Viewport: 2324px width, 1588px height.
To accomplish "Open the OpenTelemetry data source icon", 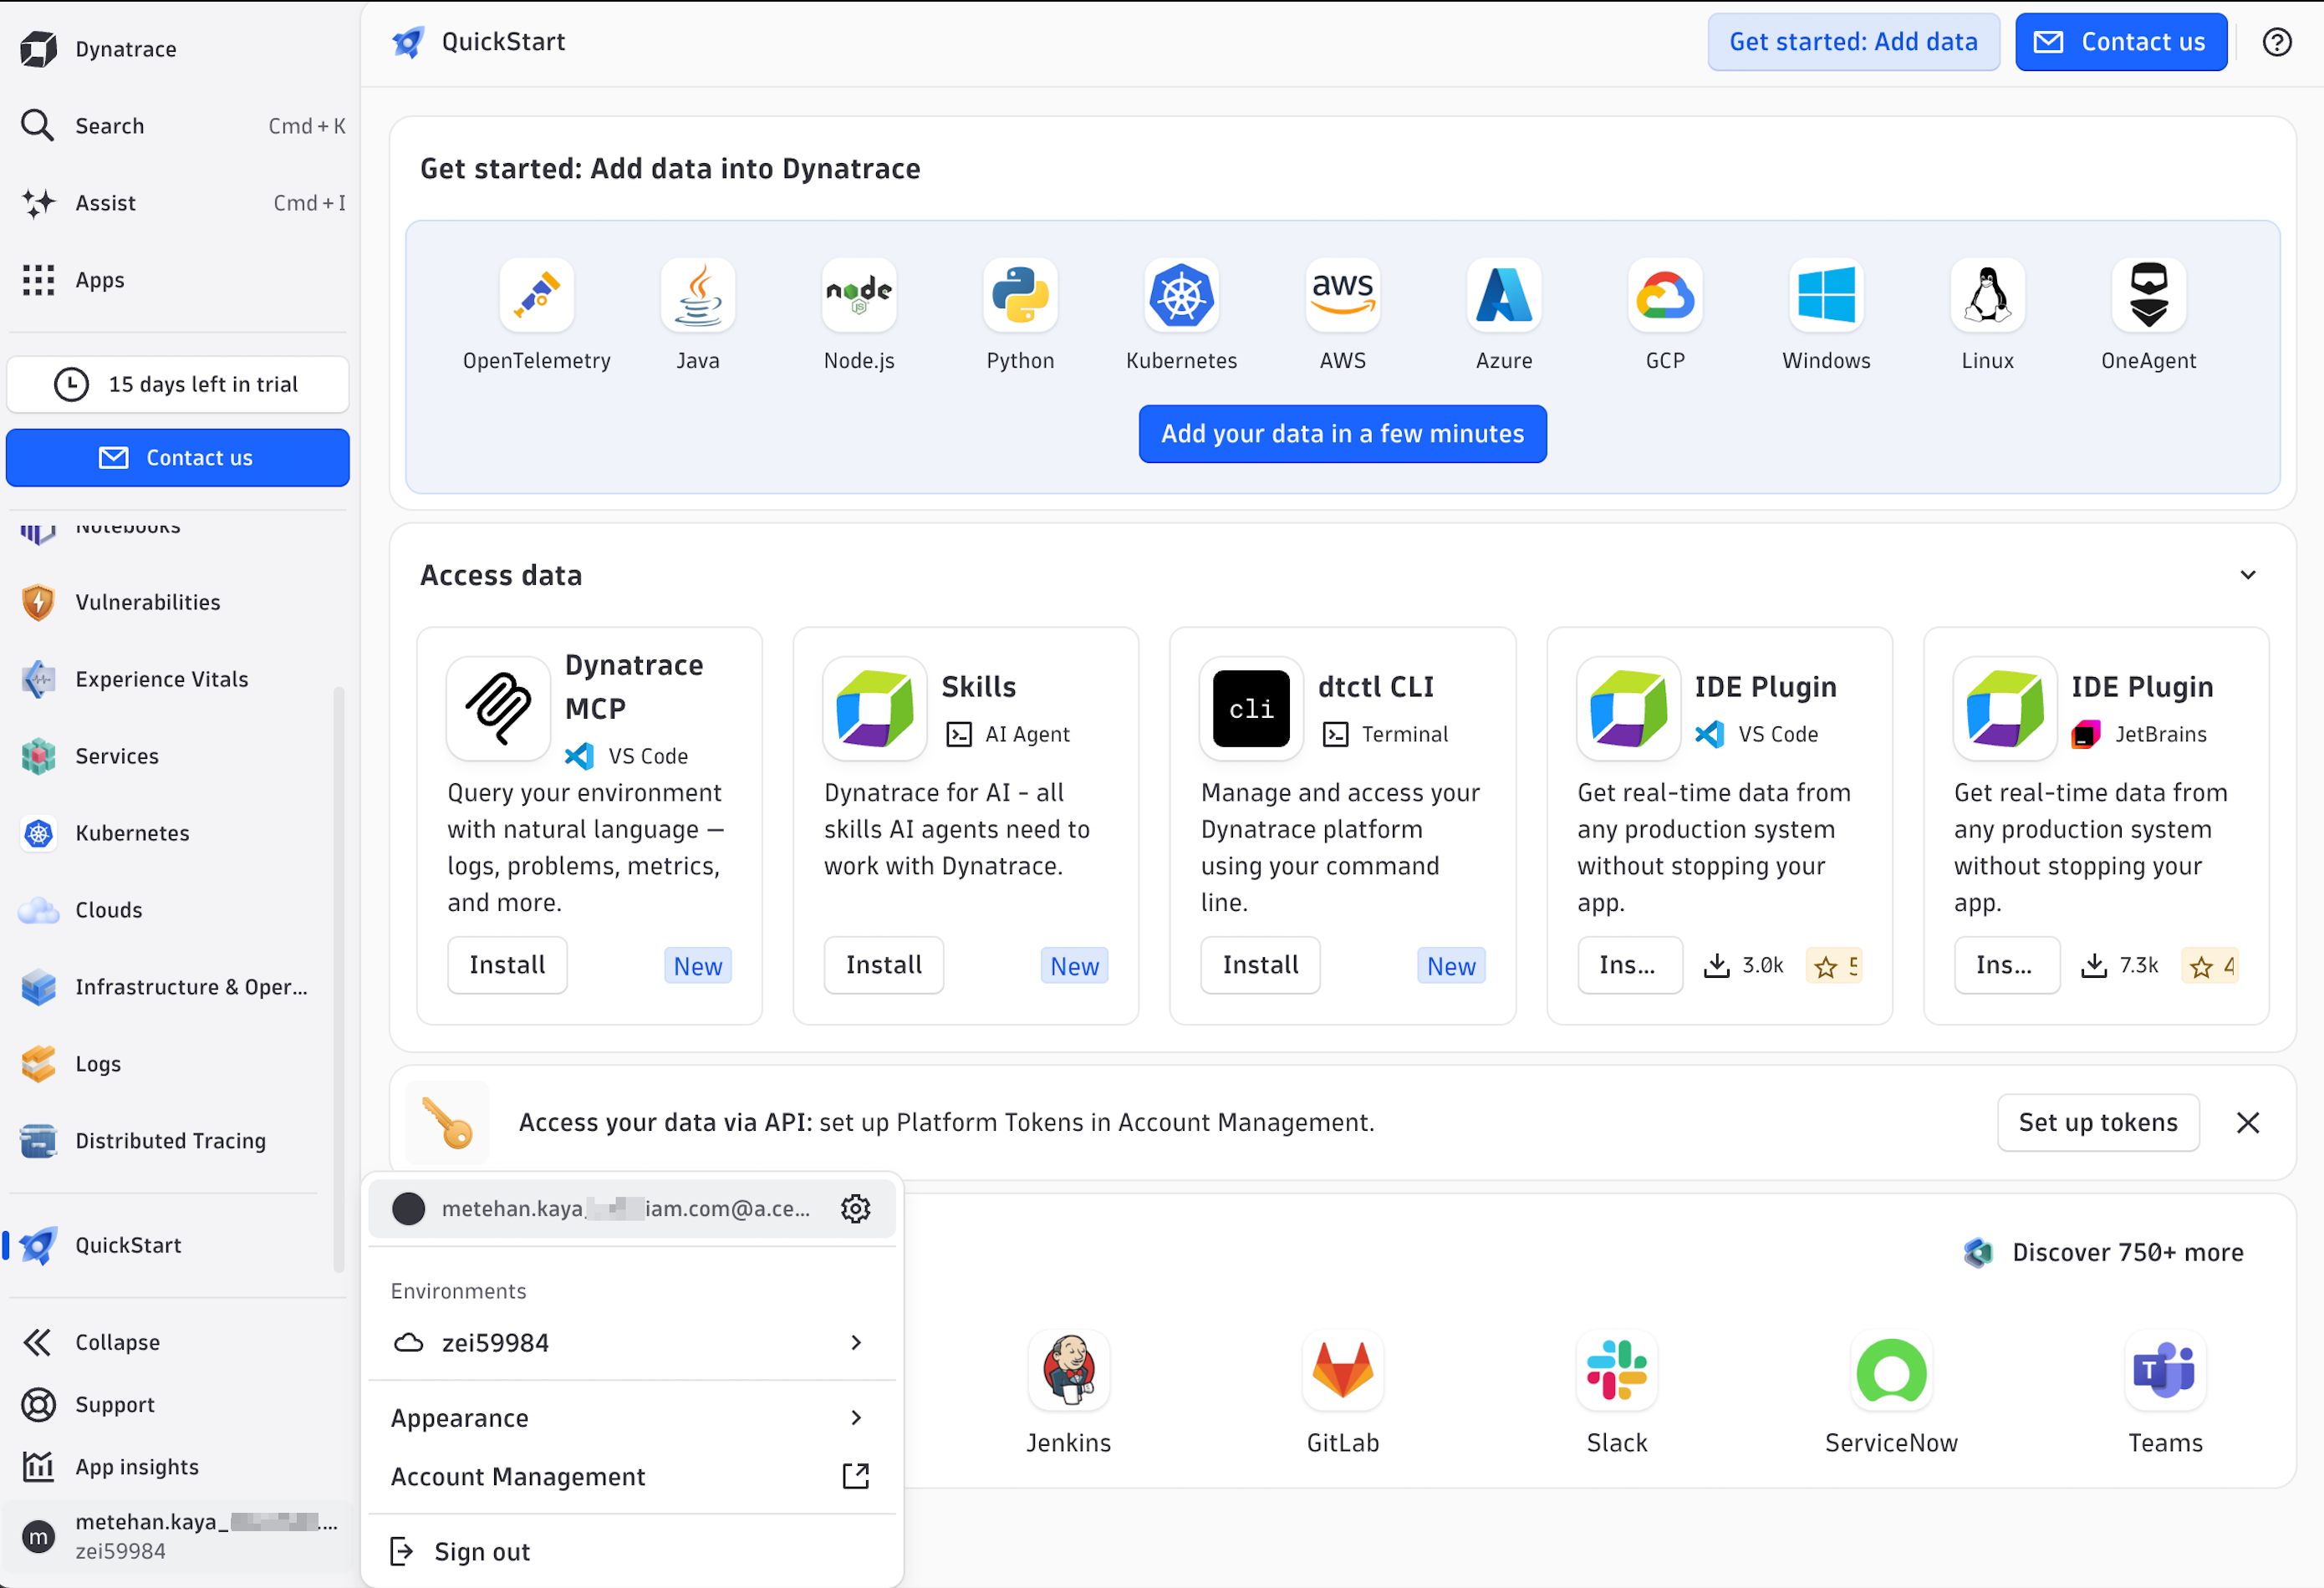I will (536, 295).
